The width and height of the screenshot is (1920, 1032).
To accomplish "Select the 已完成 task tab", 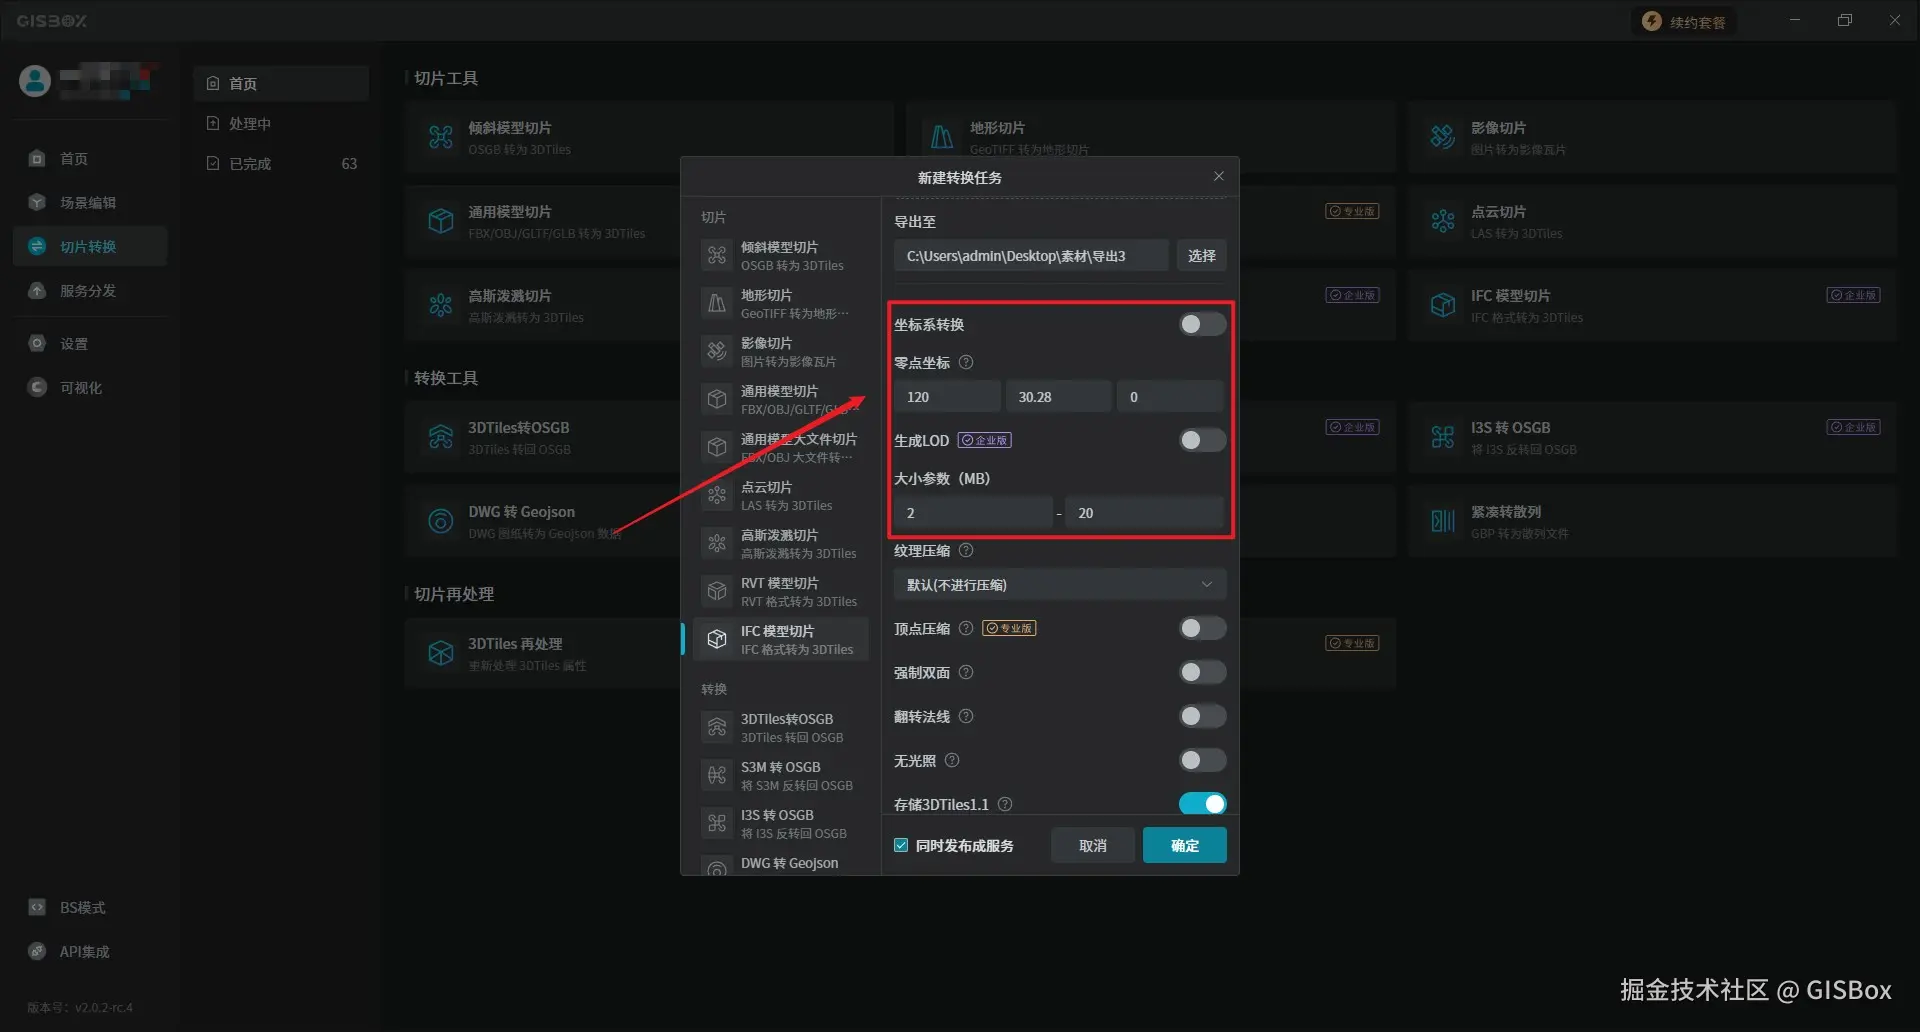I will tap(281, 163).
